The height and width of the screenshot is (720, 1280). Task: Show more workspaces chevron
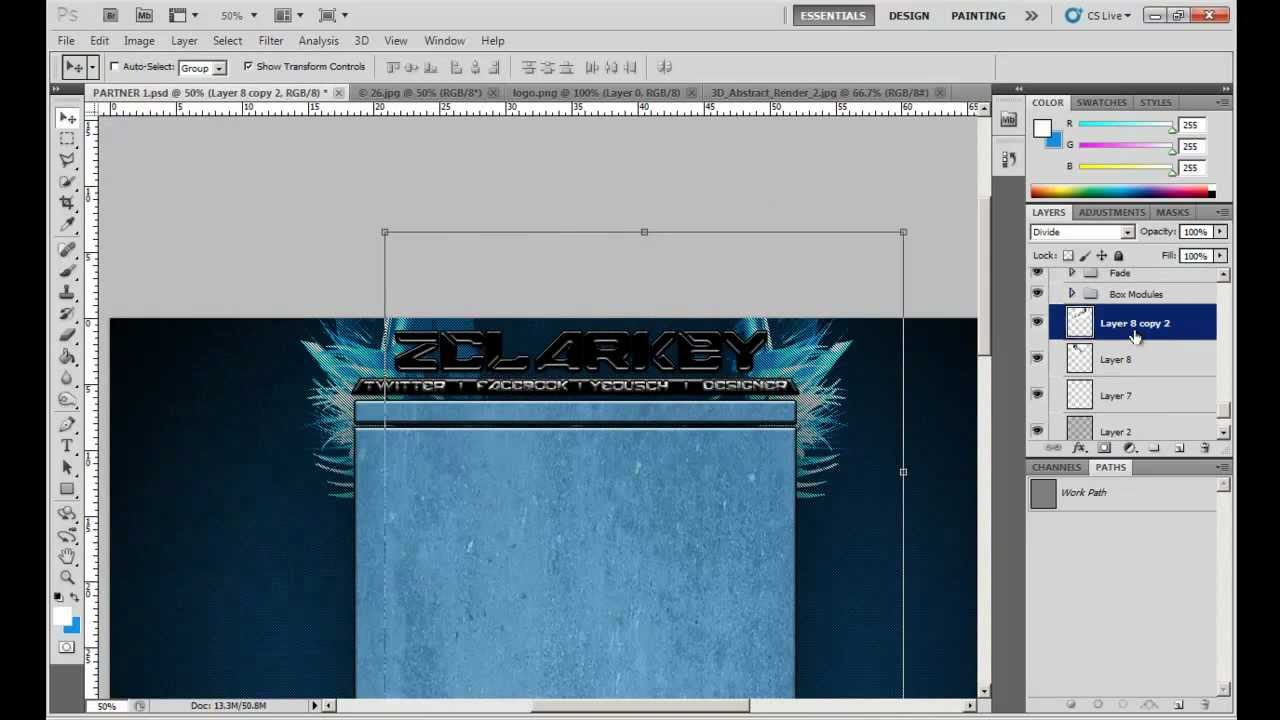[x=1031, y=15]
